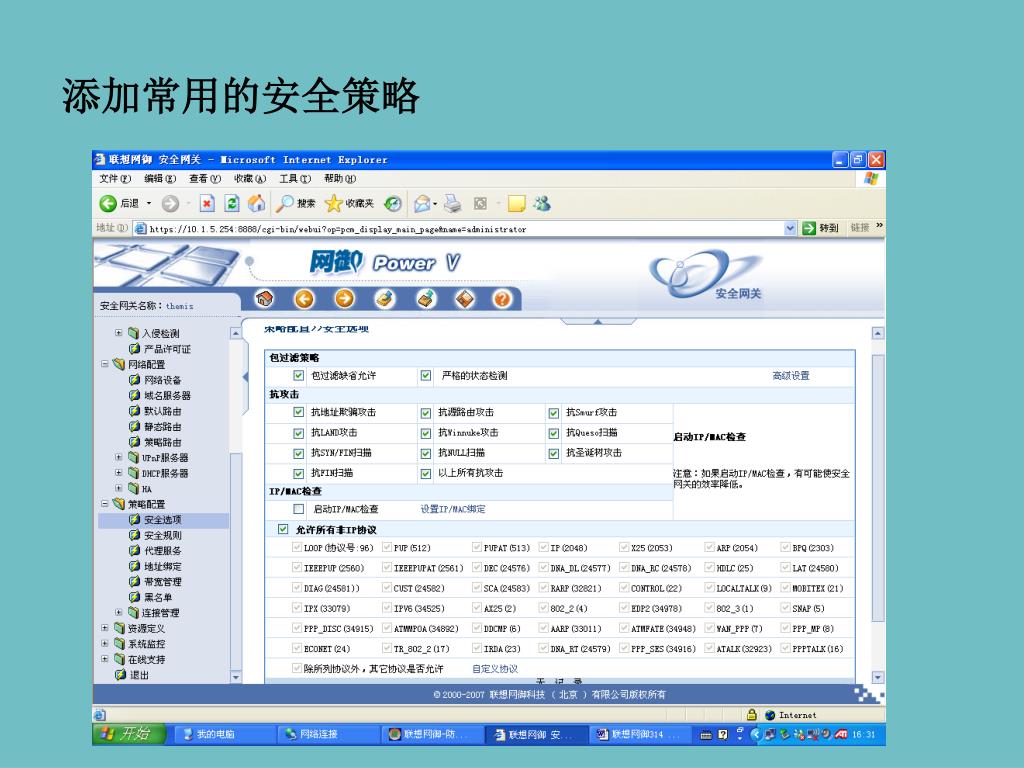This screenshot has width=1024, height=768.
Task: Expand the 连接管理 tree node
Action: [119, 613]
